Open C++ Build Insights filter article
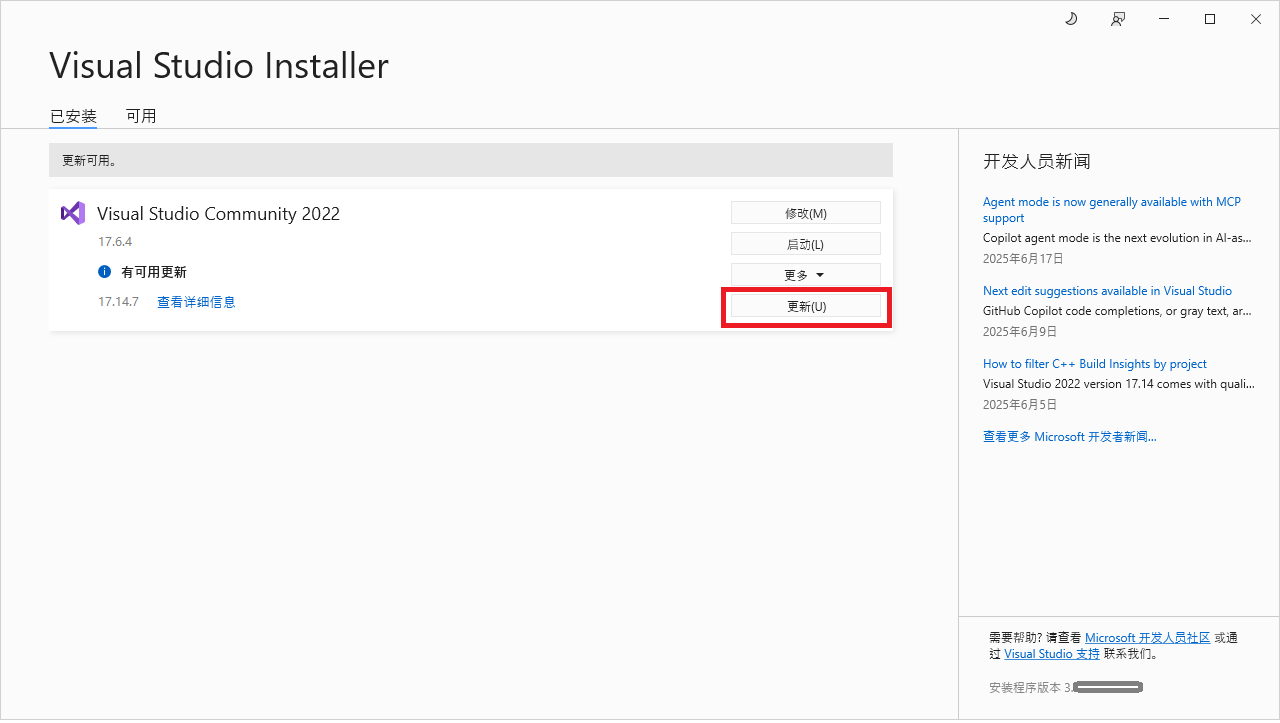 [1095, 364]
